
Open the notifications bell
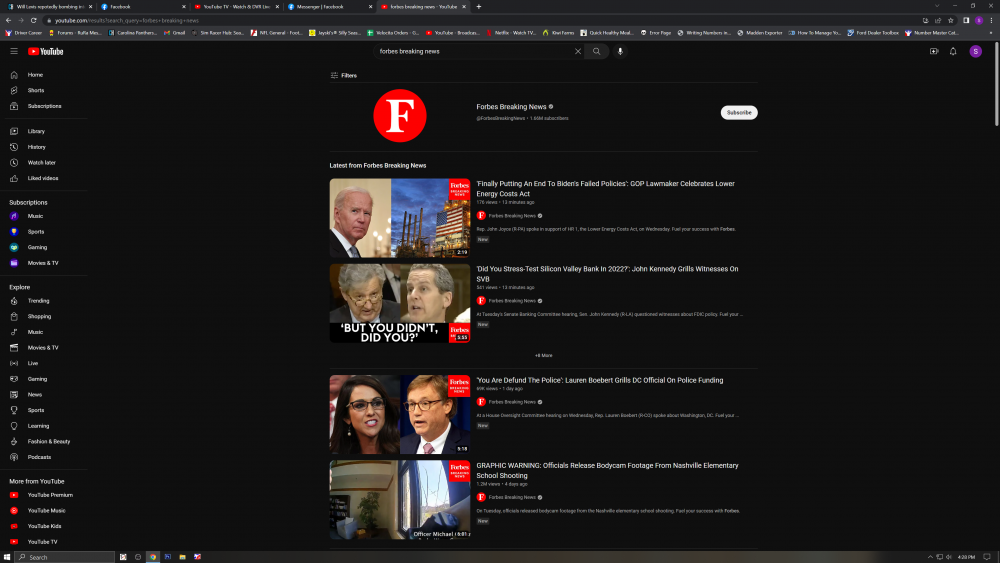tap(953, 51)
